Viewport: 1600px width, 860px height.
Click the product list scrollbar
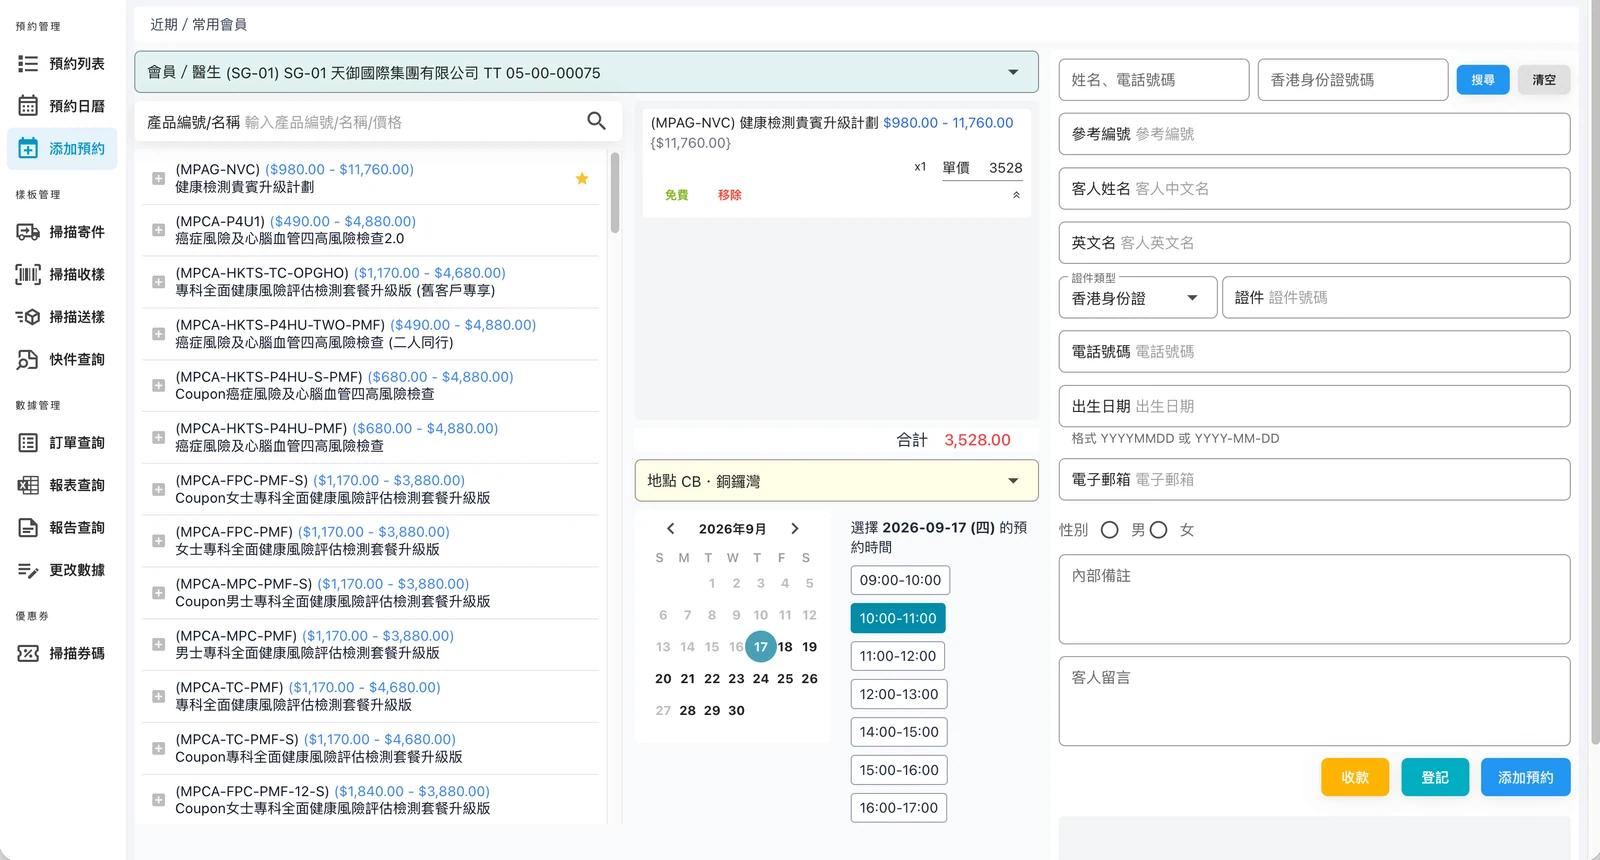(x=615, y=193)
